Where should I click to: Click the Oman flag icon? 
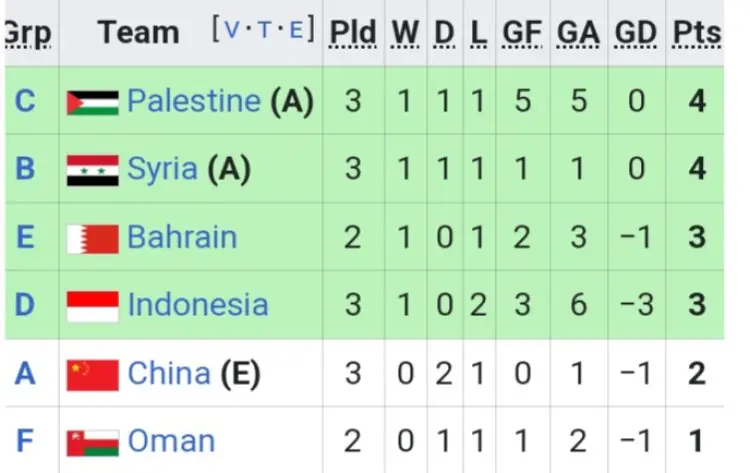[93, 443]
